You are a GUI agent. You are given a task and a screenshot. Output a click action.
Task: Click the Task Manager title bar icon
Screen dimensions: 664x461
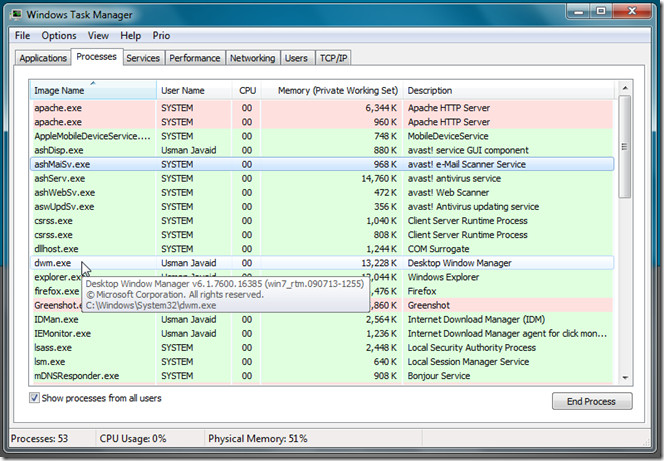17,15
